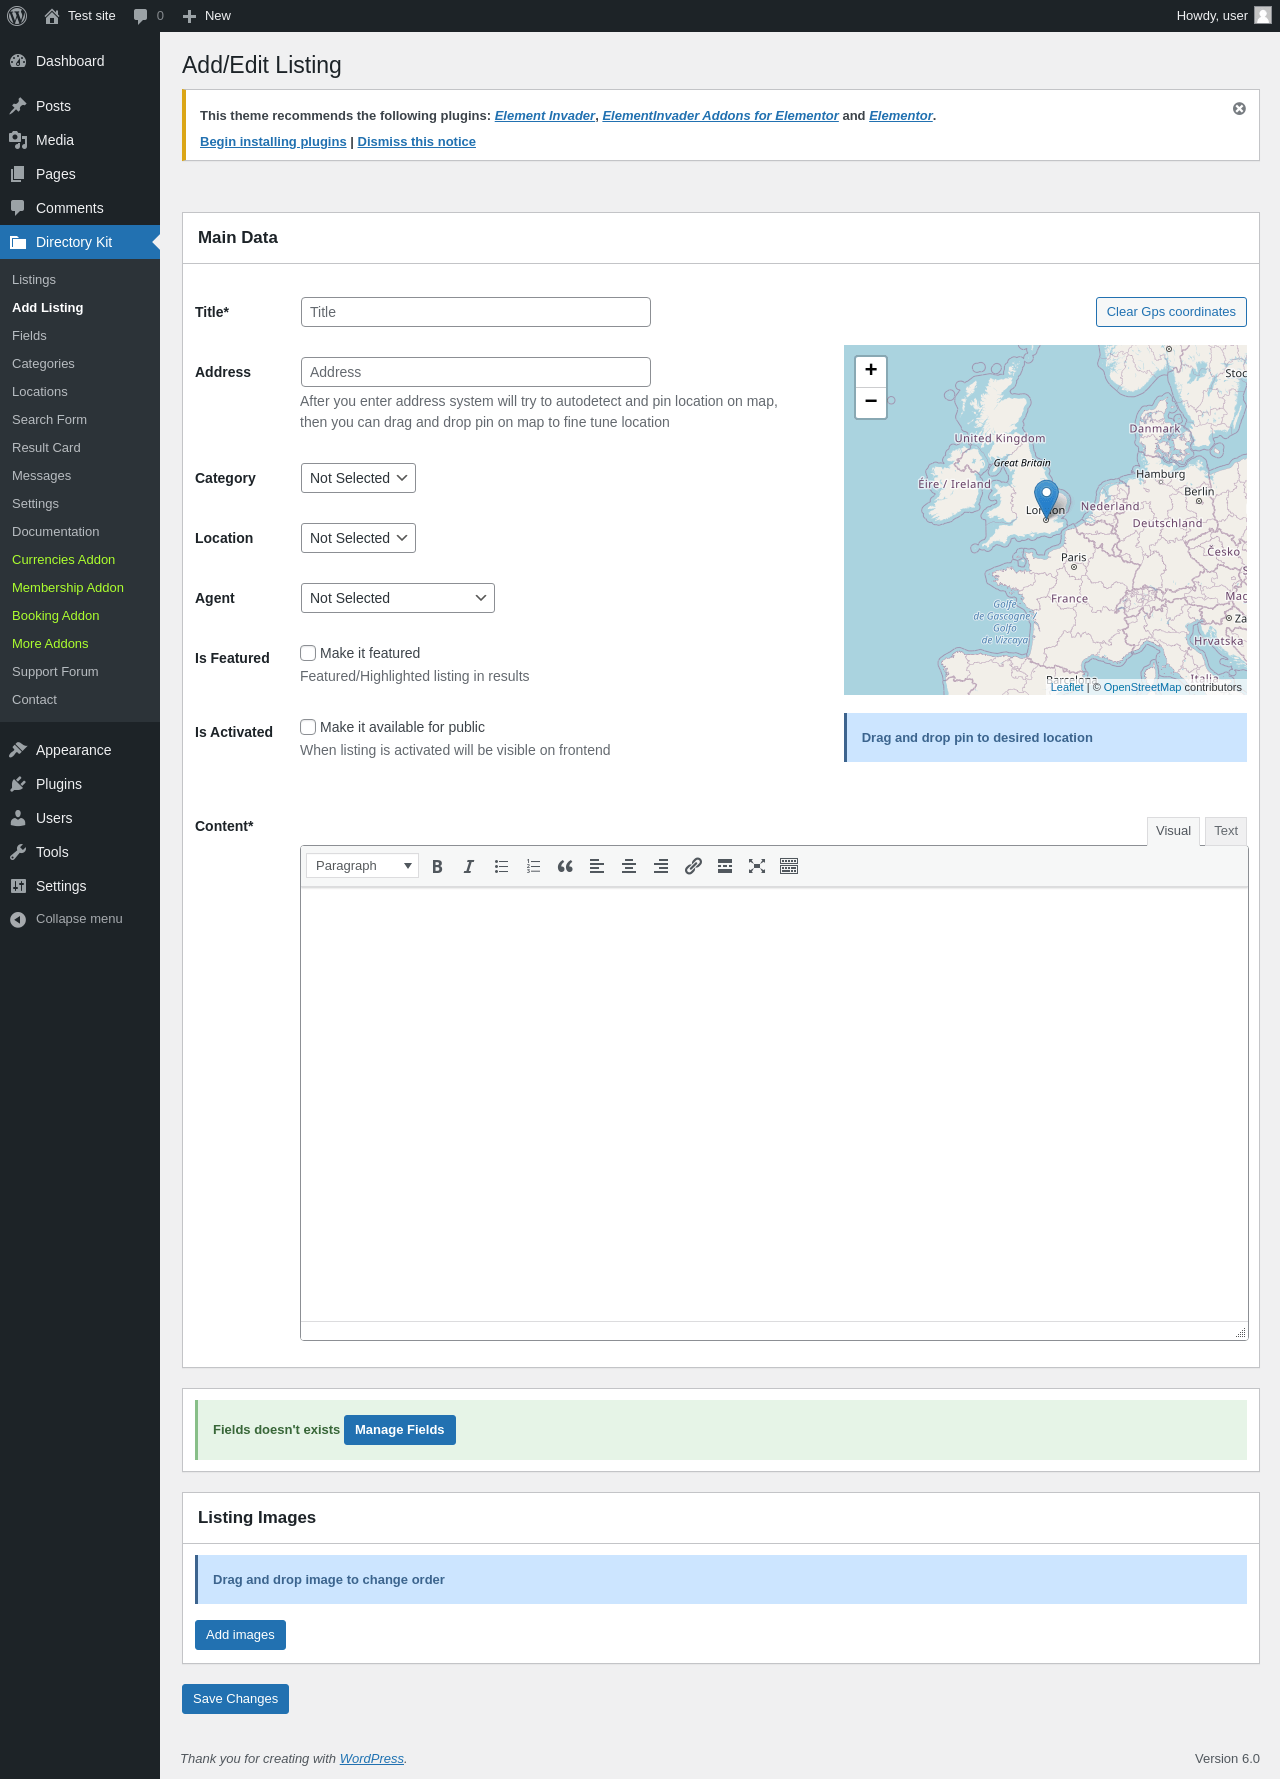Toggle fullscreen editor mode
Viewport: 1280px width, 1779px height.
click(x=757, y=867)
